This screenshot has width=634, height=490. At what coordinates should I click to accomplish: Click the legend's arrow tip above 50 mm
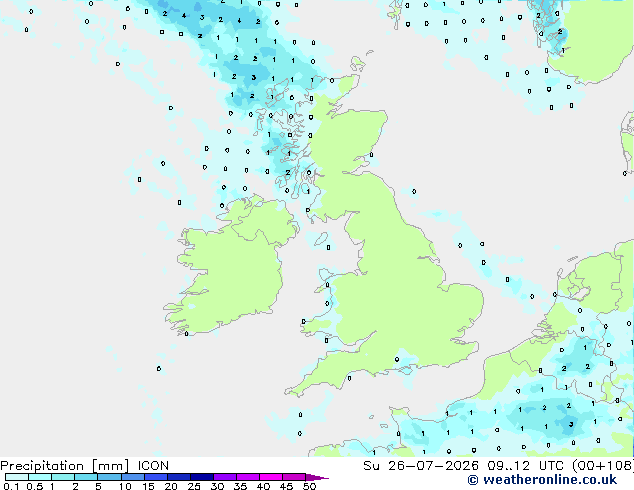click(x=317, y=477)
